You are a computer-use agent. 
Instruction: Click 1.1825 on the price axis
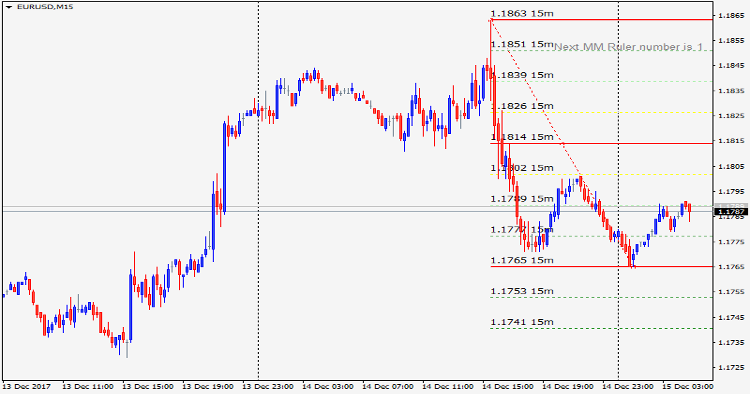pyautogui.click(x=732, y=116)
